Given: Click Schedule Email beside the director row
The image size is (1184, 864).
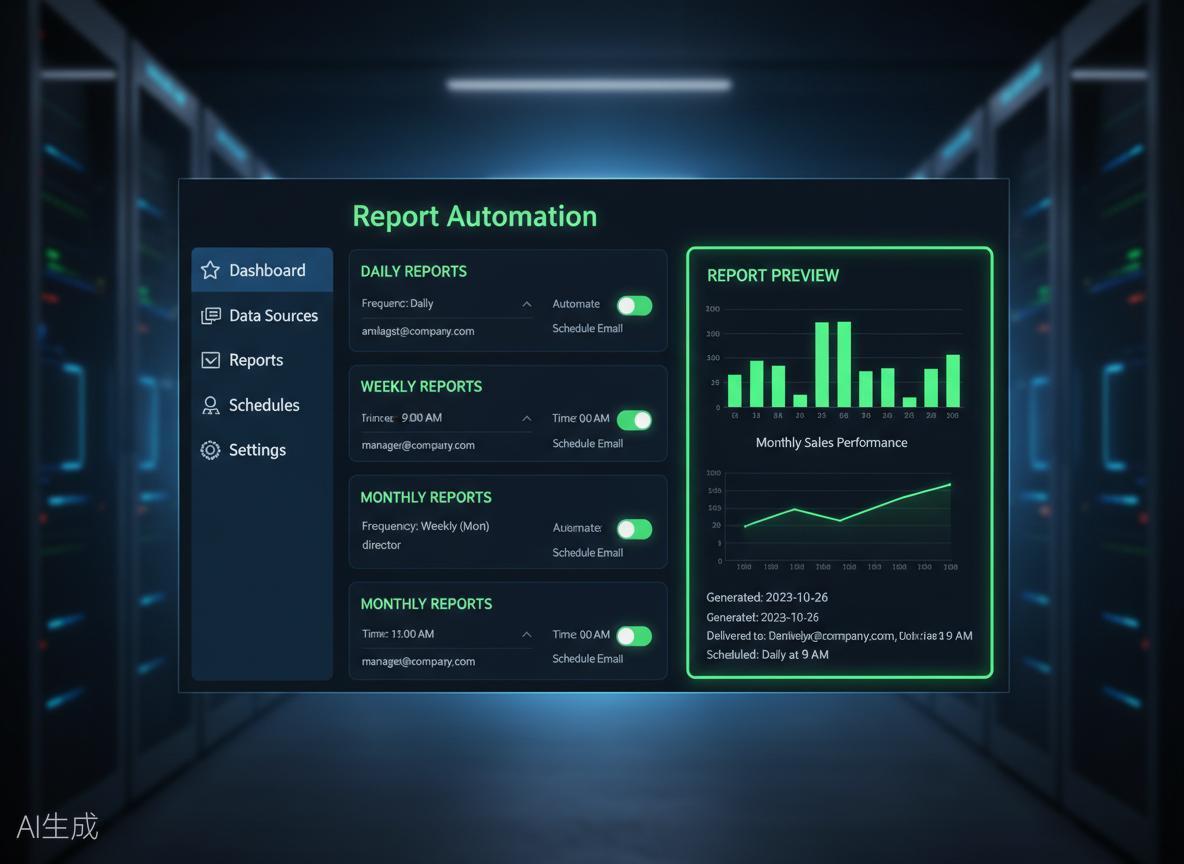Looking at the screenshot, I should pos(587,553).
